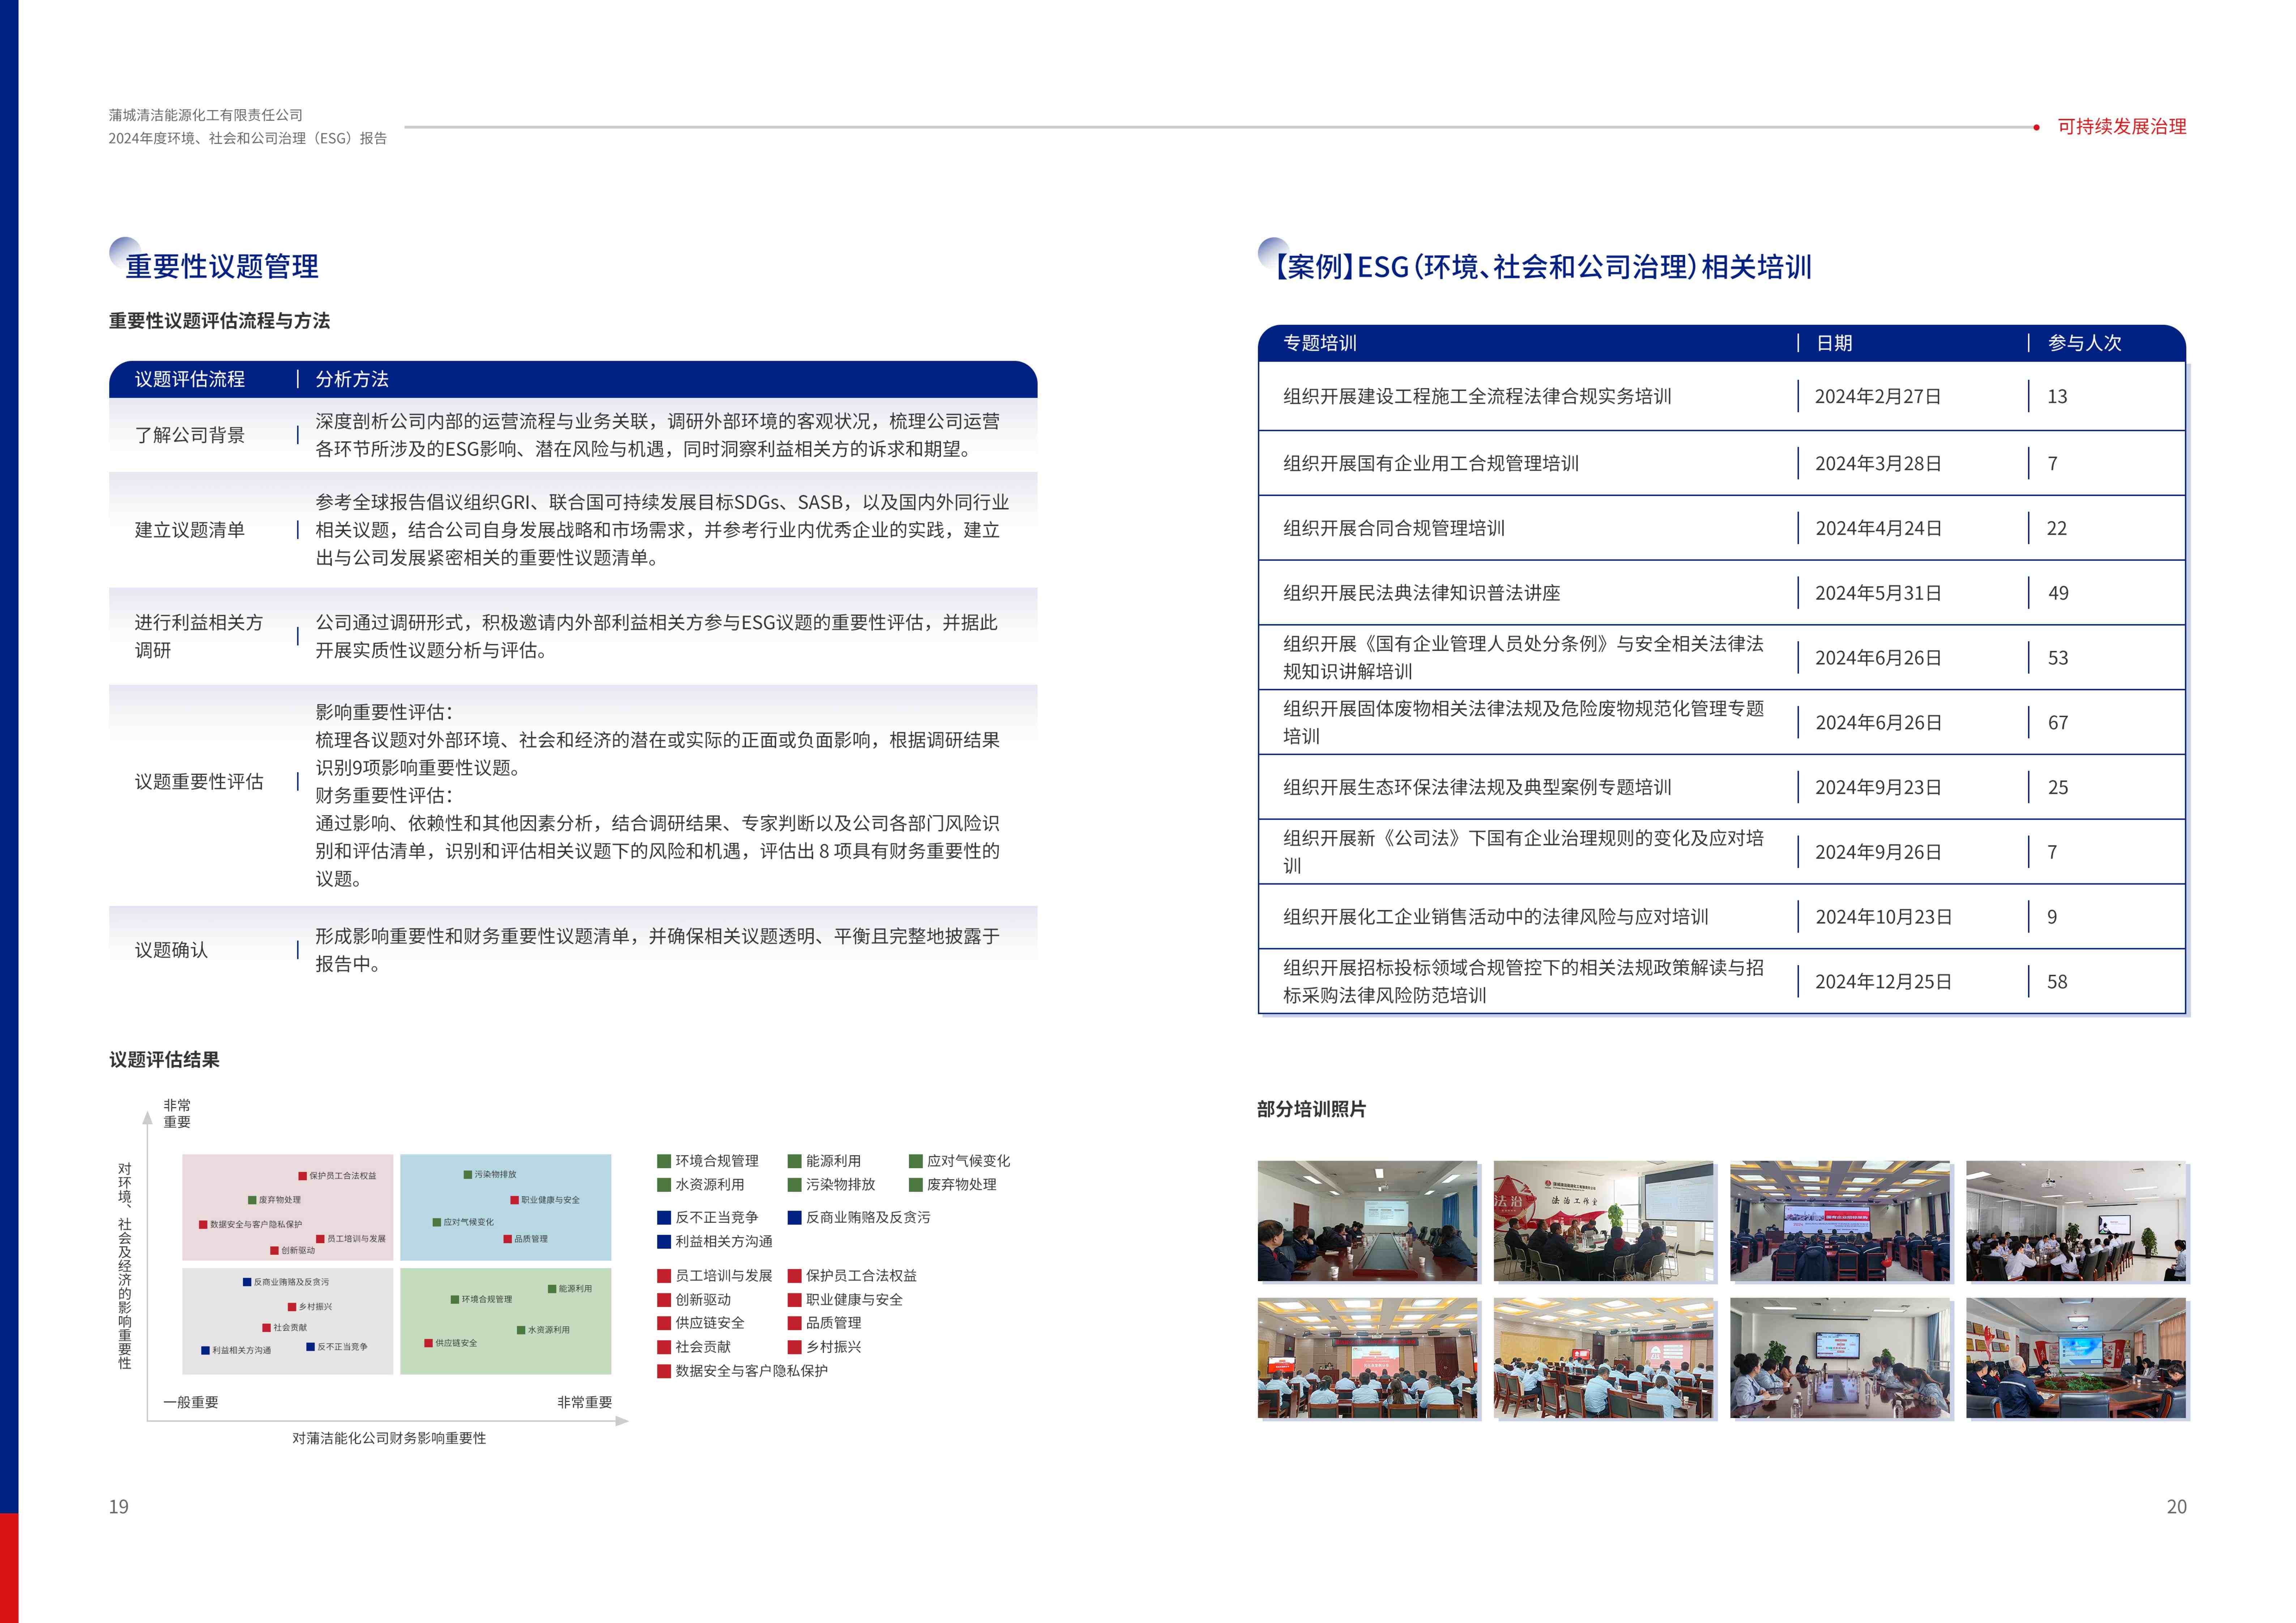Click the 能源利用 marker in the chart

coord(552,1289)
